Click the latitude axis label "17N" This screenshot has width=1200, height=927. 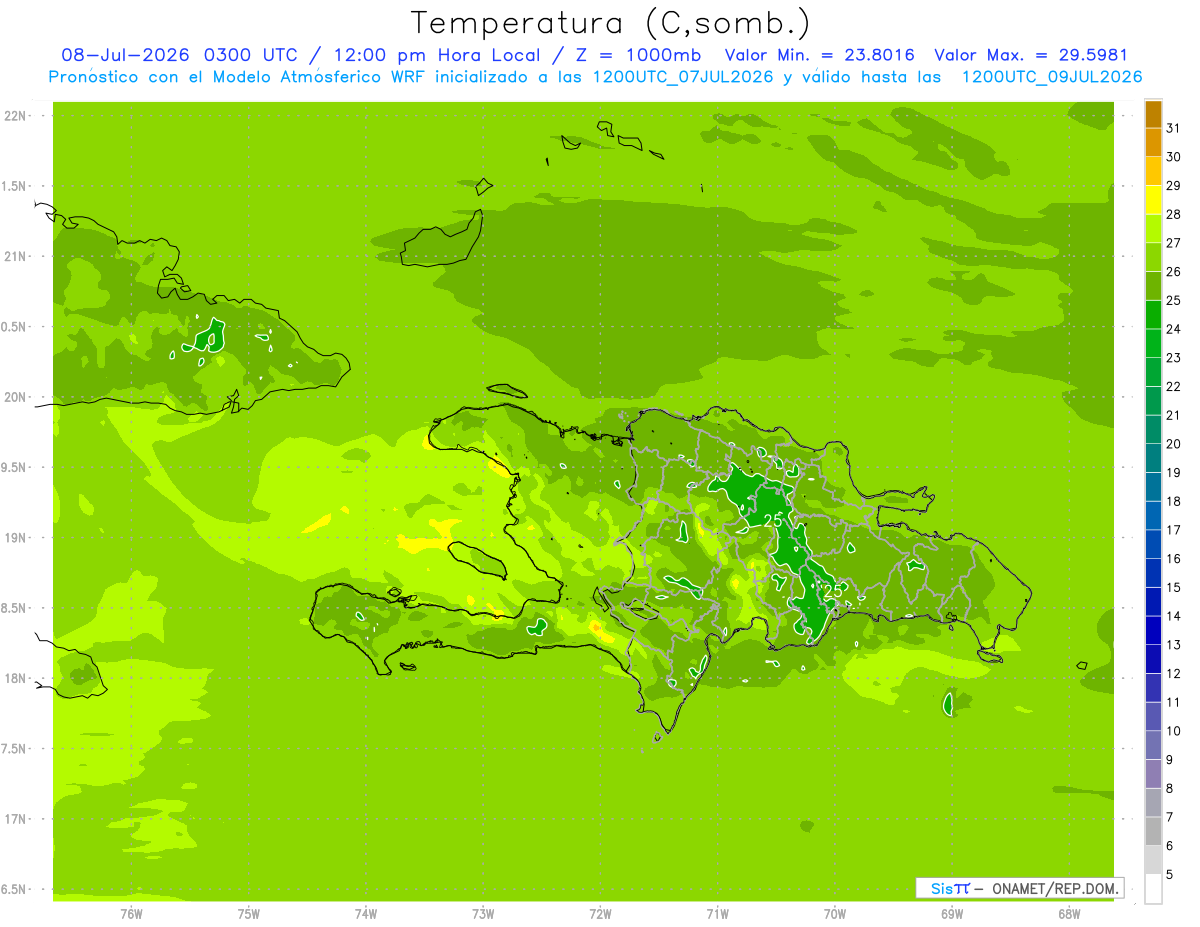pos(15,819)
